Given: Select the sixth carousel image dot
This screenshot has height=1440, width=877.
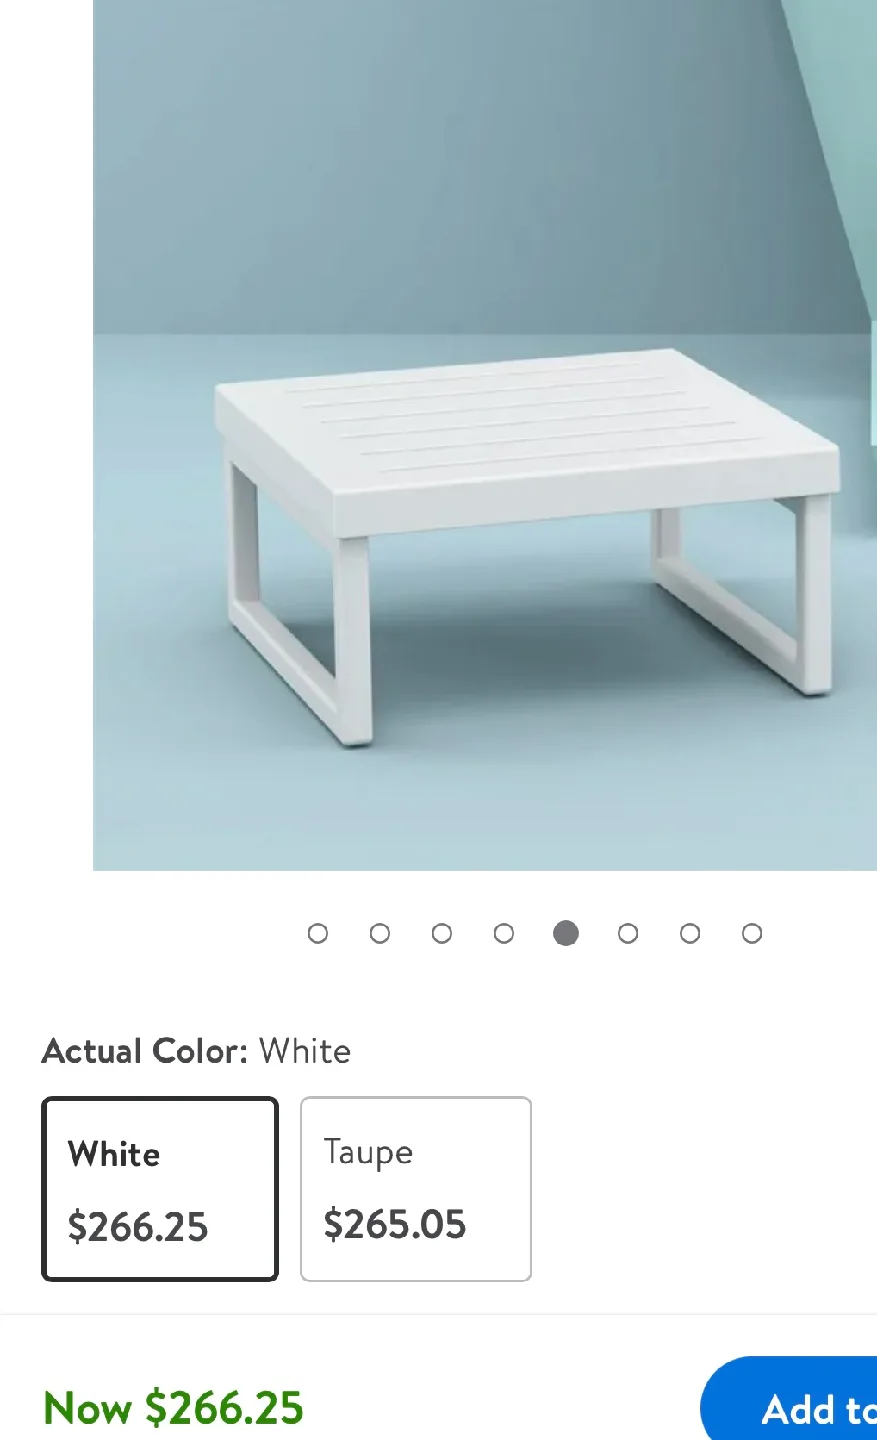Looking at the screenshot, I should pyautogui.click(x=628, y=933).
